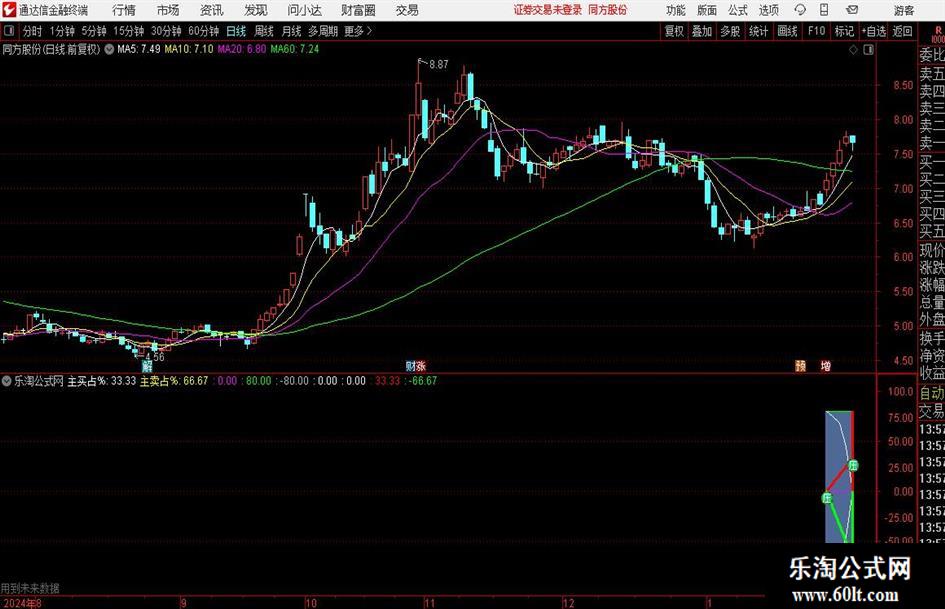The width and height of the screenshot is (945, 609).
Task: Click the 主买占%: 33.33 value
Action: click(x=102, y=381)
